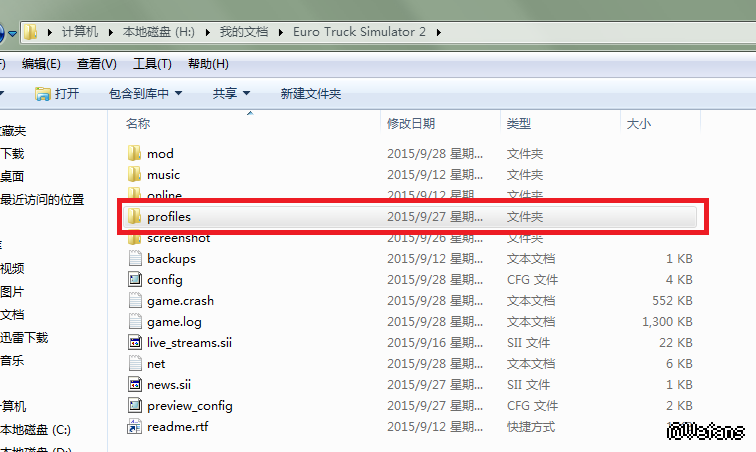Image resolution: width=756 pixels, height=452 pixels.
Task: Open the 编辑(E) menu
Action: [41, 64]
